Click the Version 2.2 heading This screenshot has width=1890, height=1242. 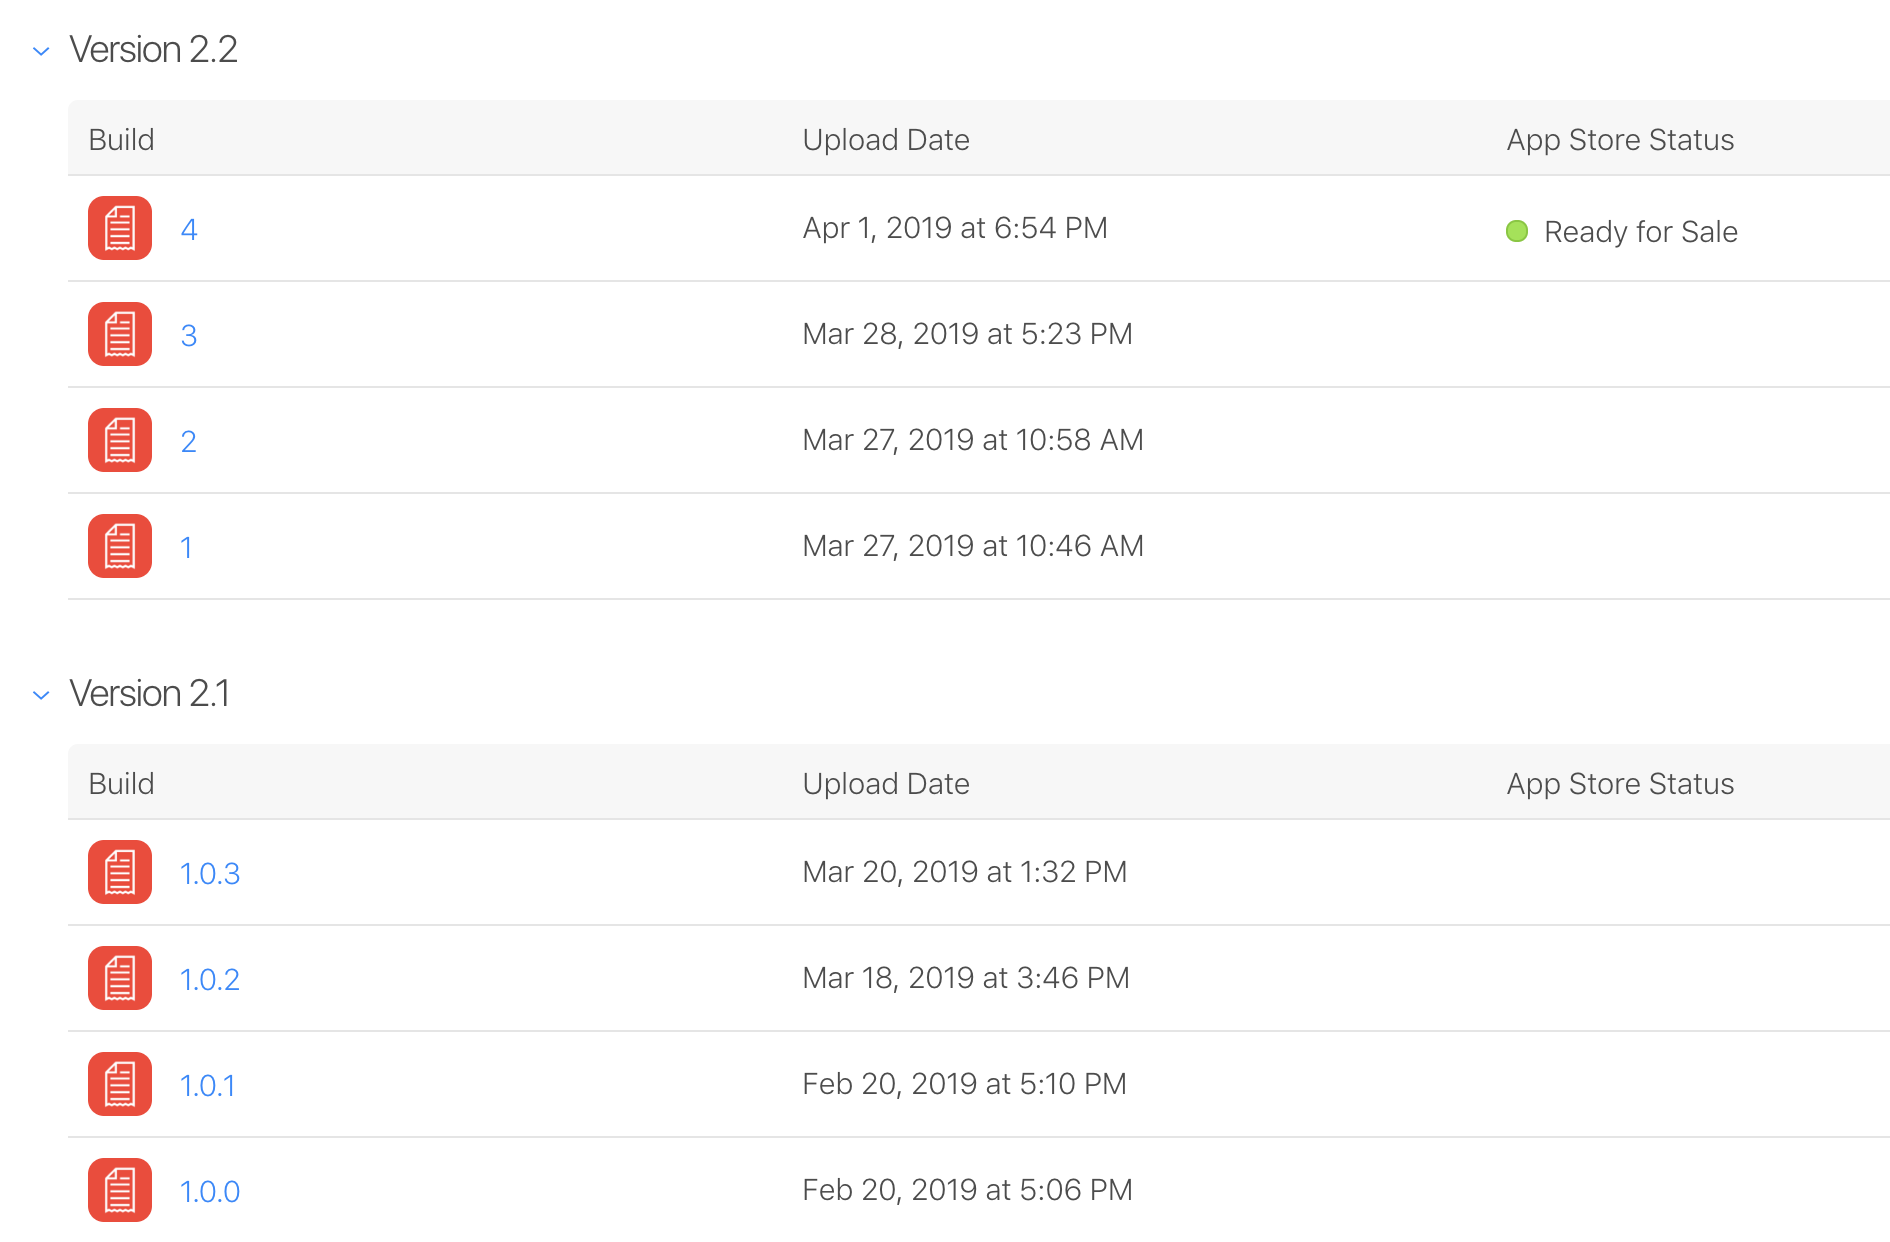pyautogui.click(x=154, y=50)
